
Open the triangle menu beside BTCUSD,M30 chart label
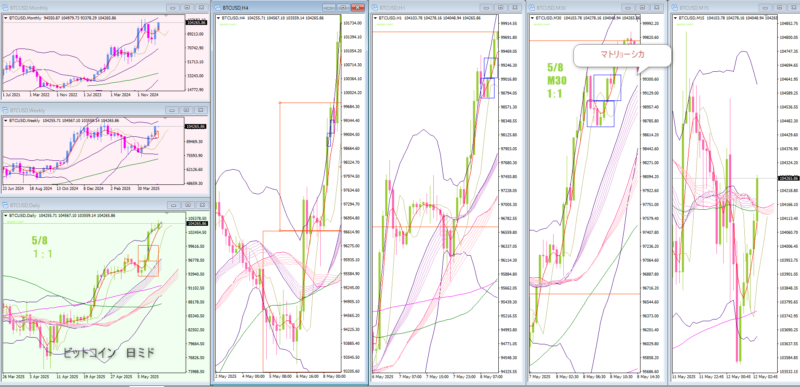click(533, 17)
